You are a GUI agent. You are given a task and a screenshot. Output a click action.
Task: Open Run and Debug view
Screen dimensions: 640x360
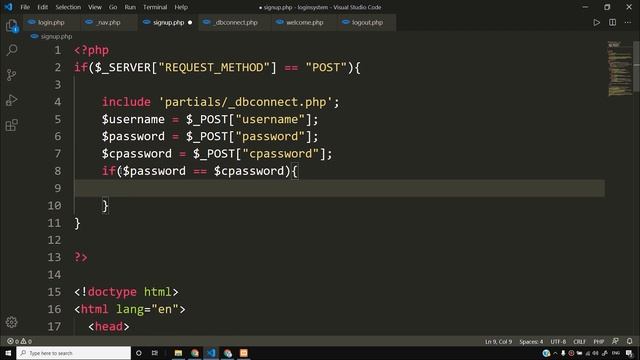[x=12, y=100]
